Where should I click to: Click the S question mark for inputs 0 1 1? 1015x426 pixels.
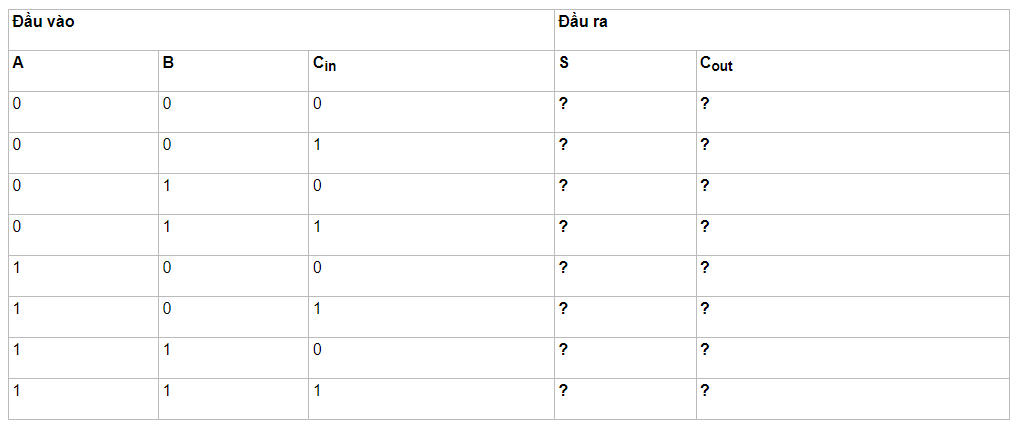click(x=563, y=227)
